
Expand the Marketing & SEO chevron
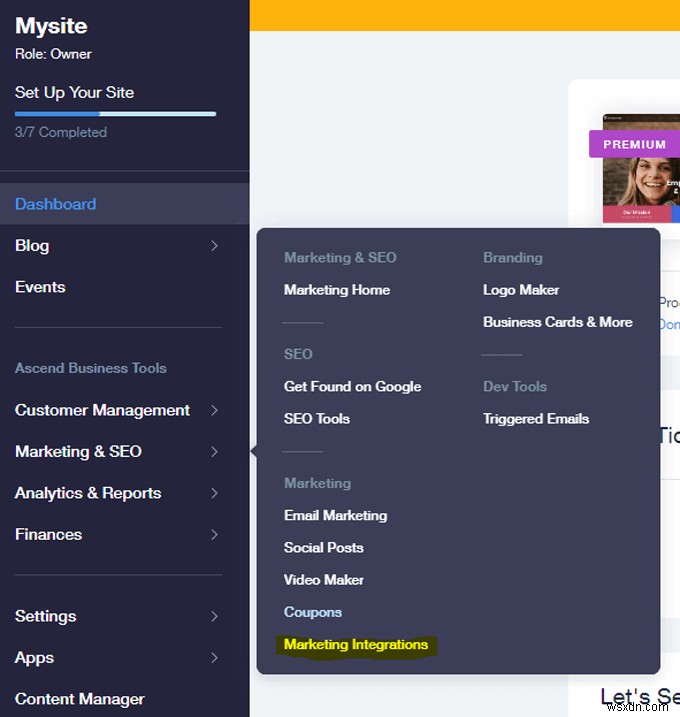(214, 452)
